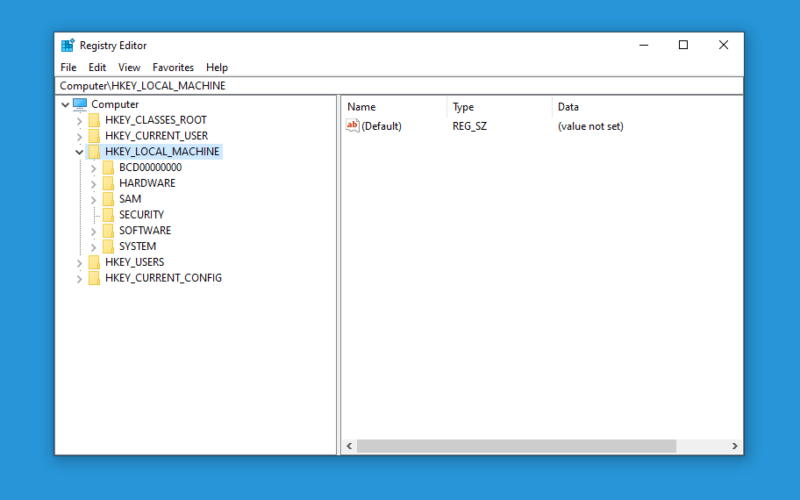Click the BCD00000000 folder icon

[108, 167]
